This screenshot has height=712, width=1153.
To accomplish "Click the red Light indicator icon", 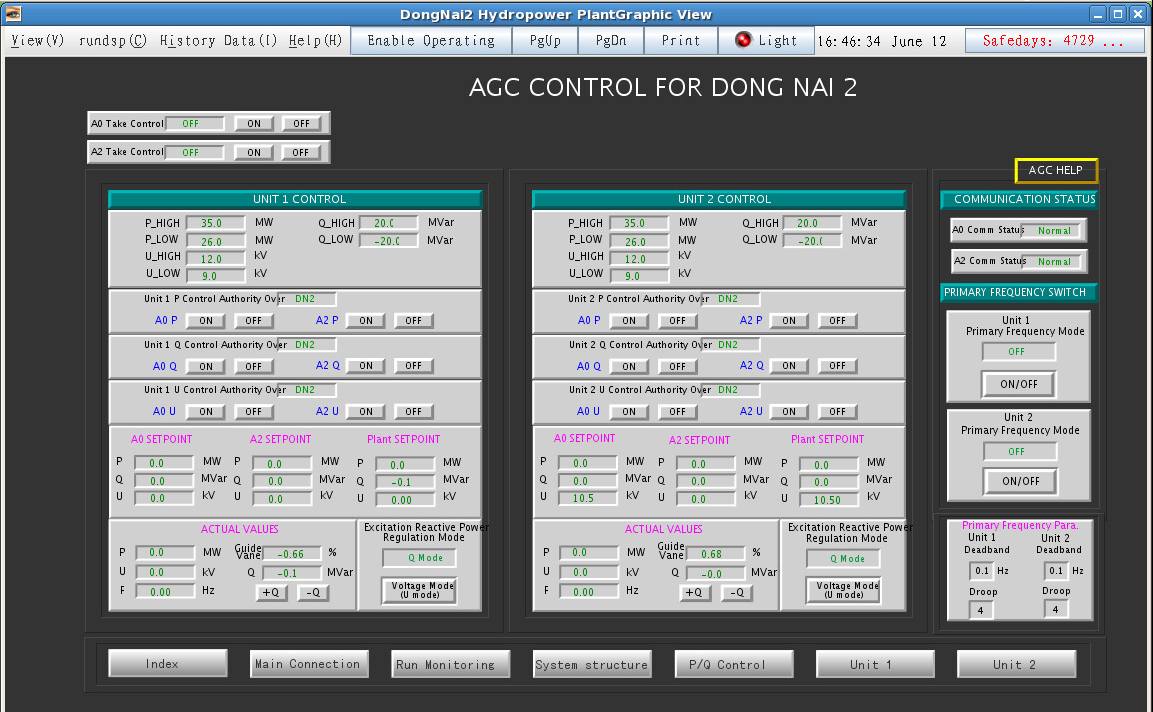I will [x=743, y=40].
